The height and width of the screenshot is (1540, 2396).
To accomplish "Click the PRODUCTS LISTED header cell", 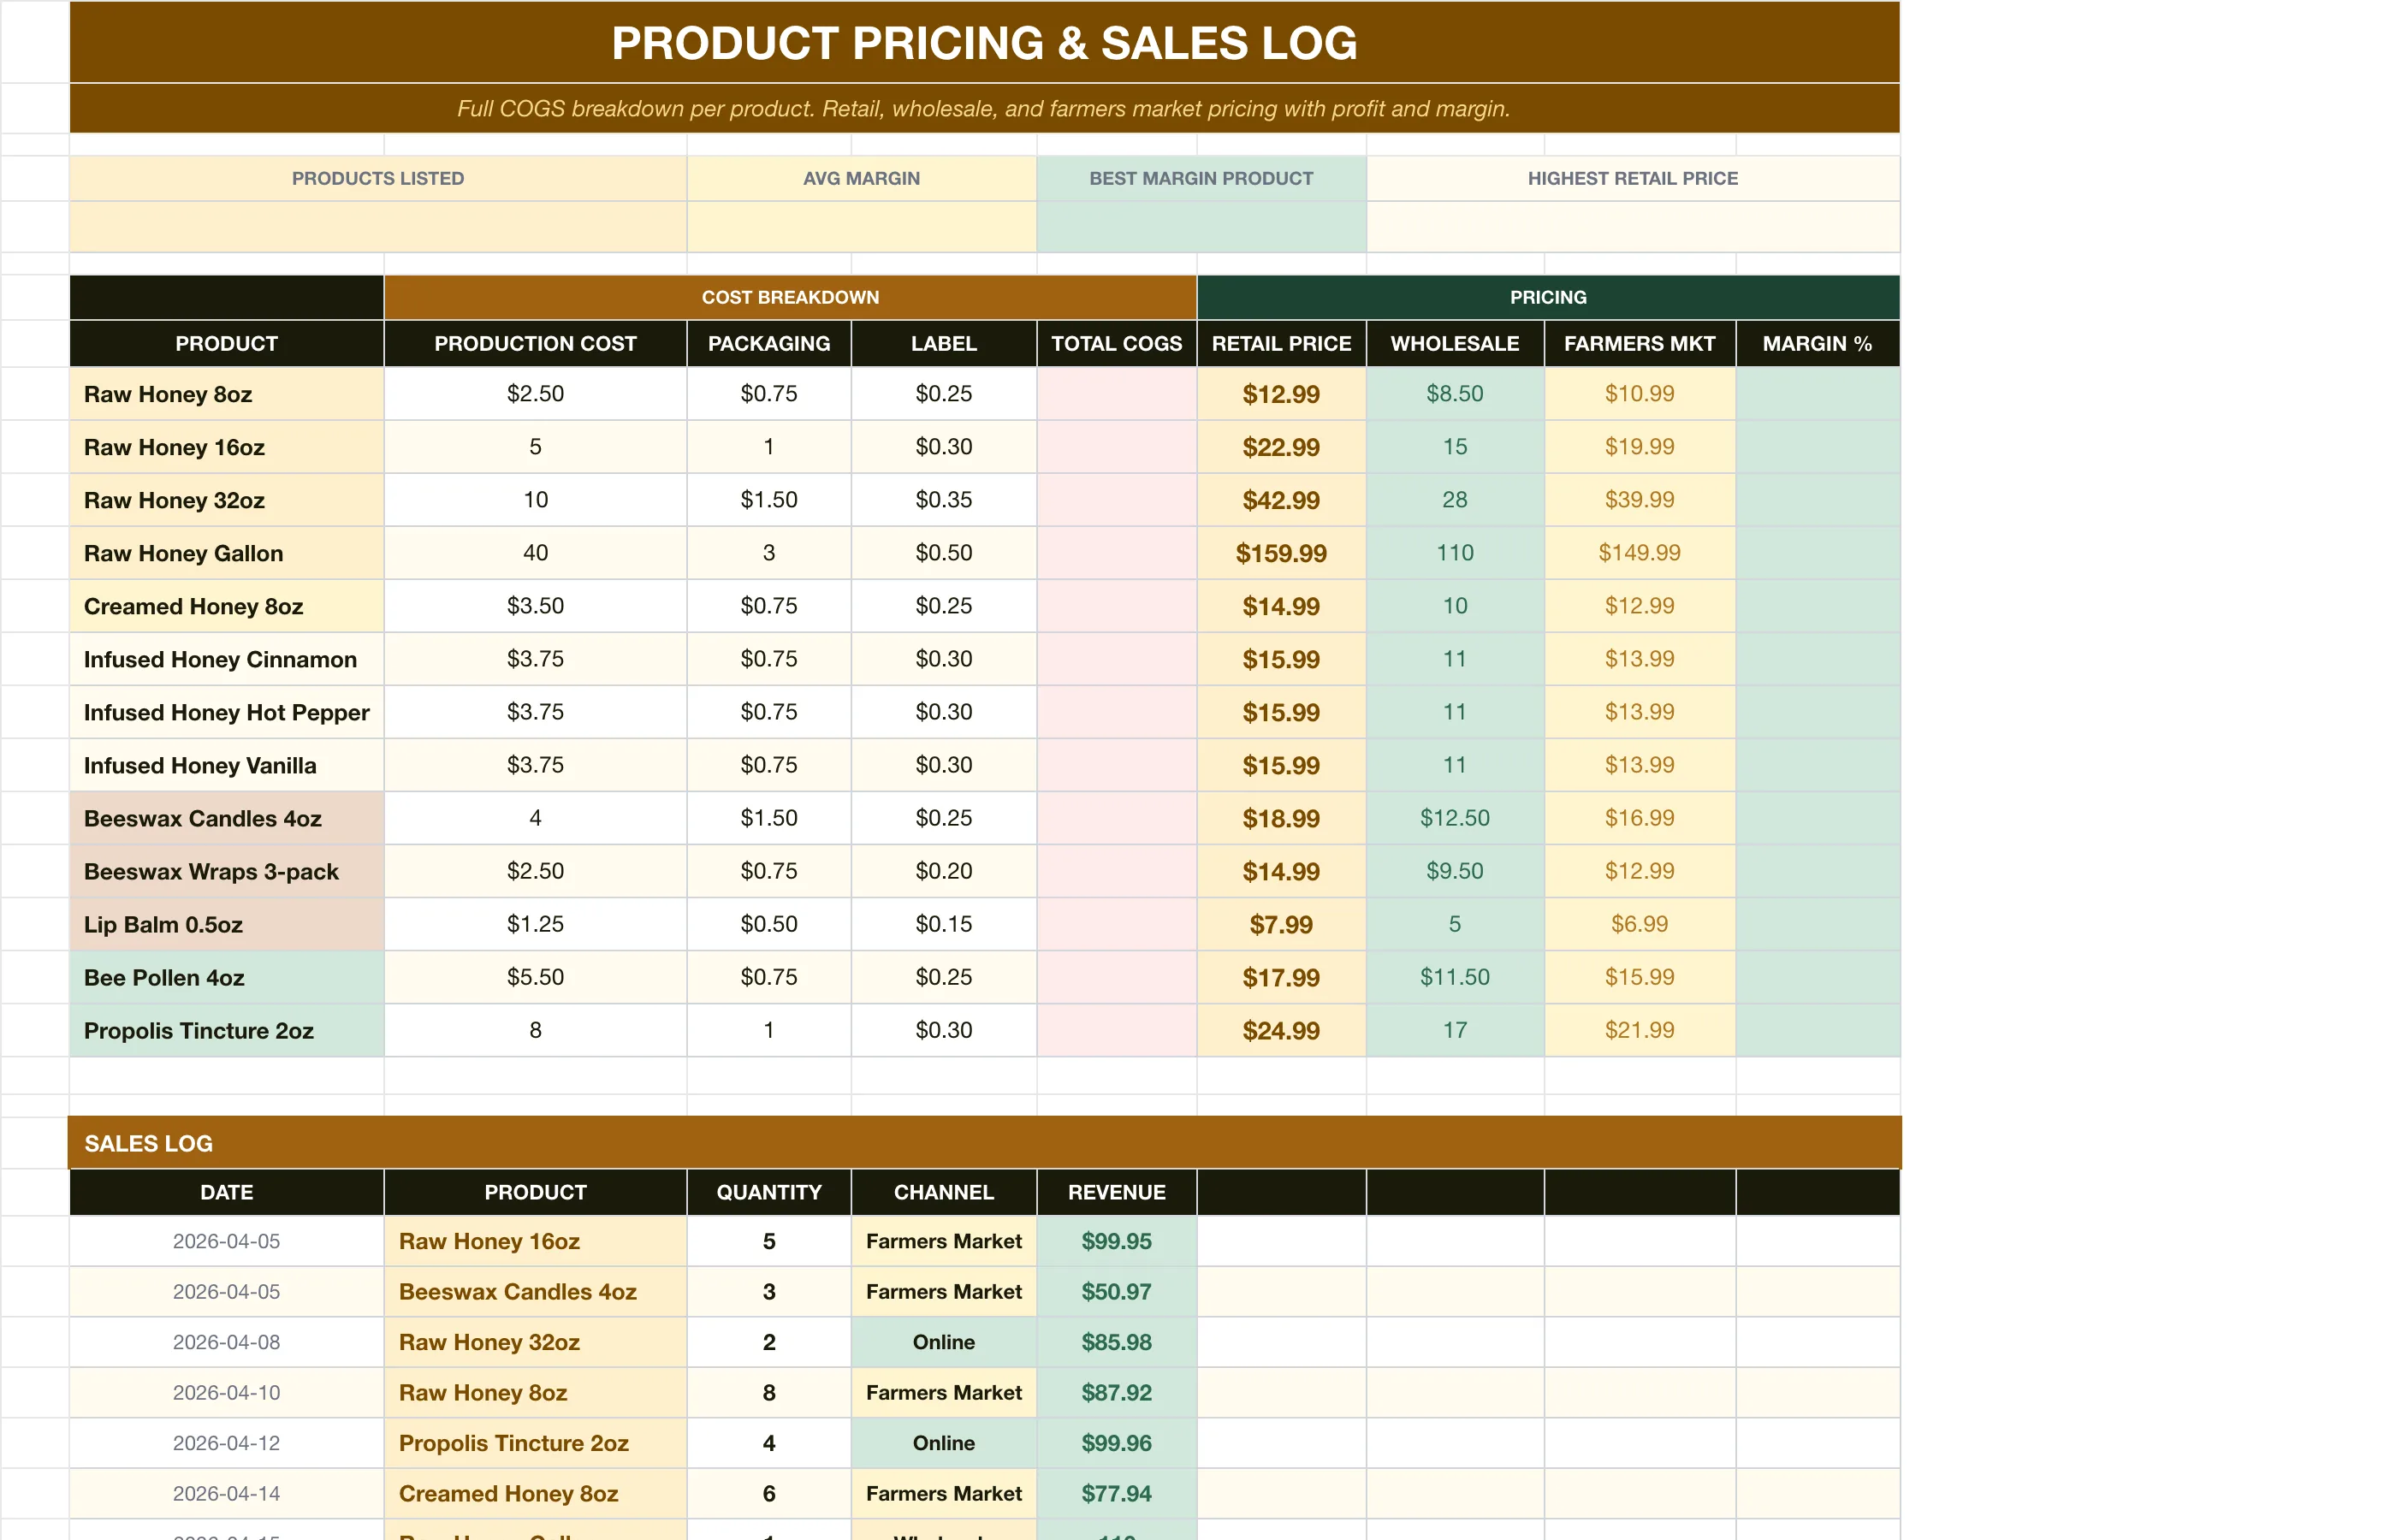I will point(378,178).
